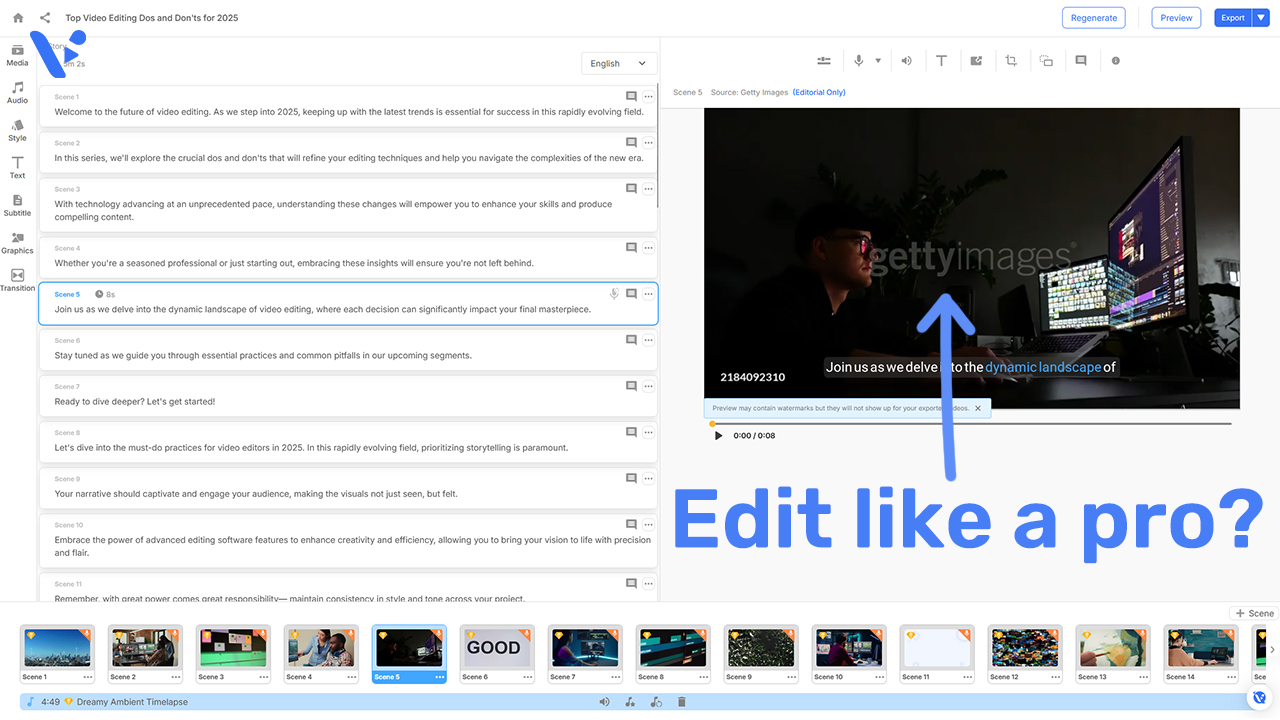
Task: Open the Subtitle panel
Action: tap(17, 205)
